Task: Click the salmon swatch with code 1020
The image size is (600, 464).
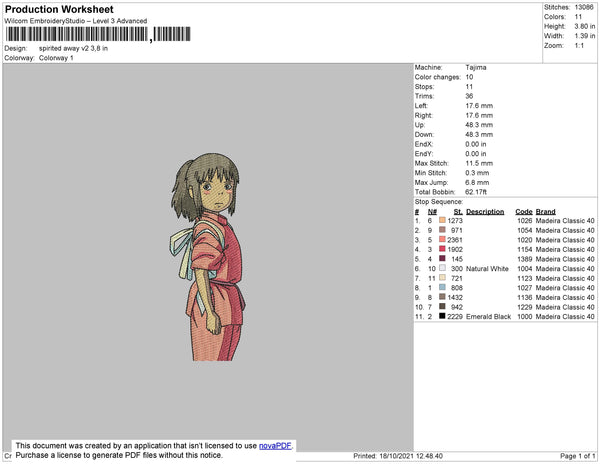Action: coord(443,240)
